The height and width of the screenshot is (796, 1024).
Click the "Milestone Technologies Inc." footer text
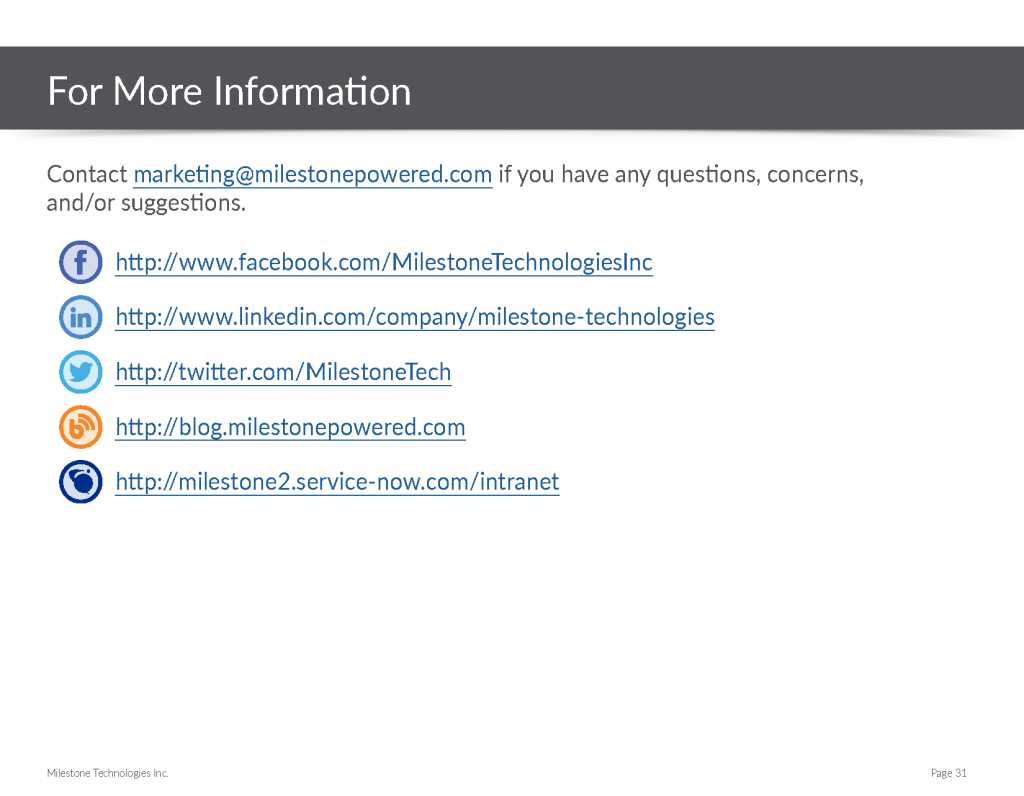point(108,773)
